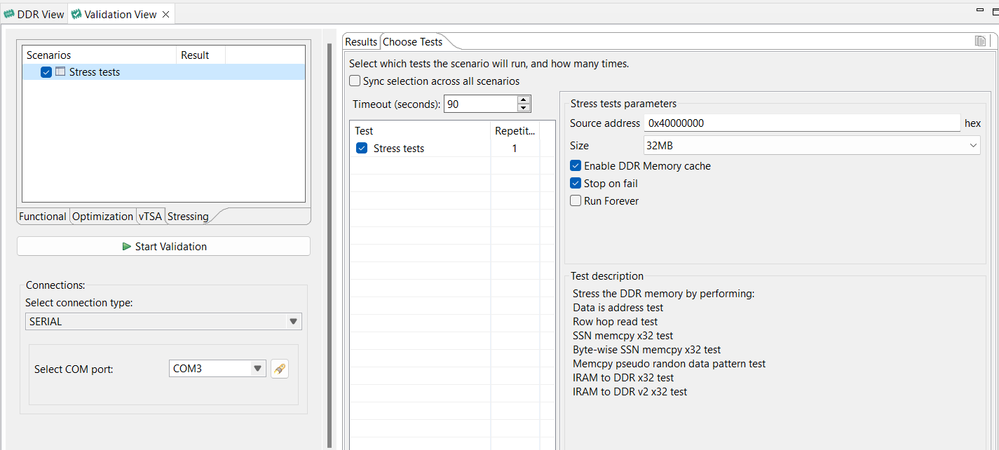Switch to the DDR View tab
This screenshot has height=450, width=999.
pos(36,14)
